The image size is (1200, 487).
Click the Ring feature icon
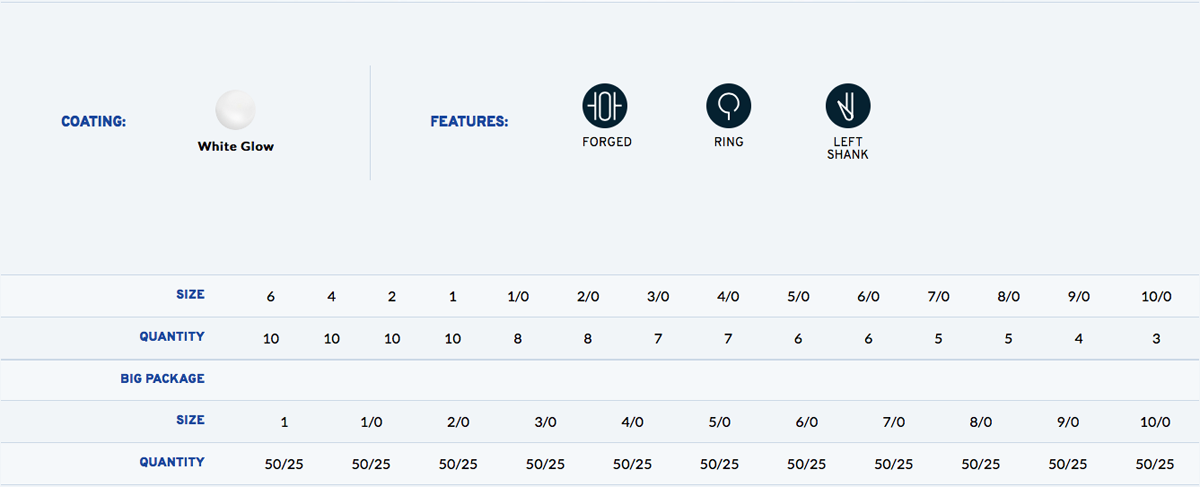729,106
